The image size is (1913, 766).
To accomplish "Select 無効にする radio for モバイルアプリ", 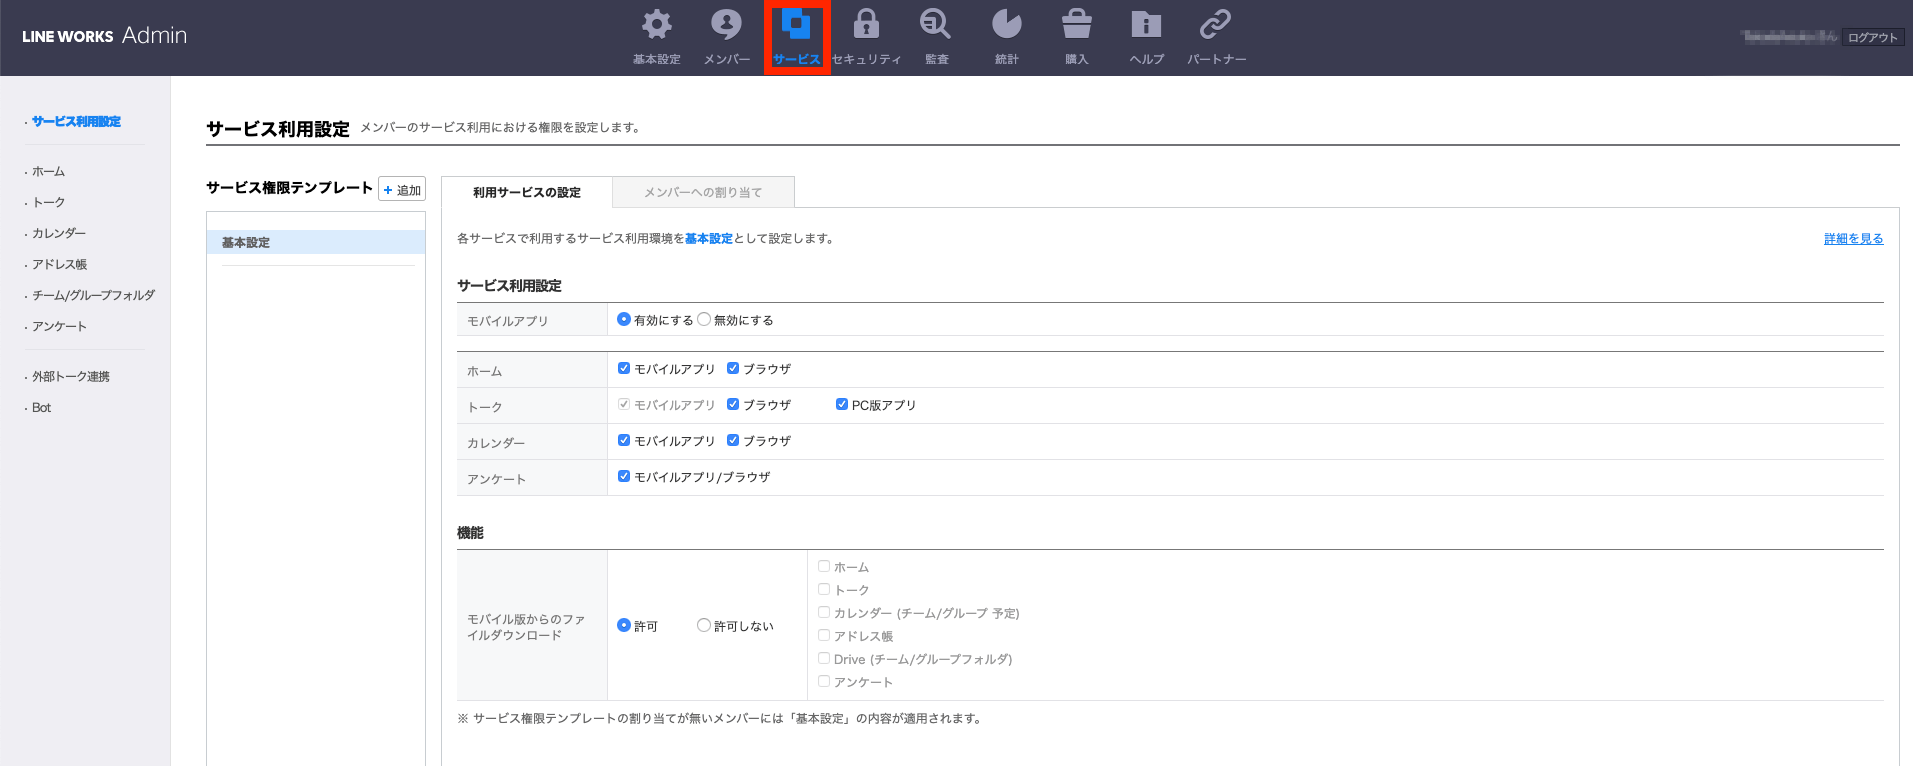I will 704,320.
